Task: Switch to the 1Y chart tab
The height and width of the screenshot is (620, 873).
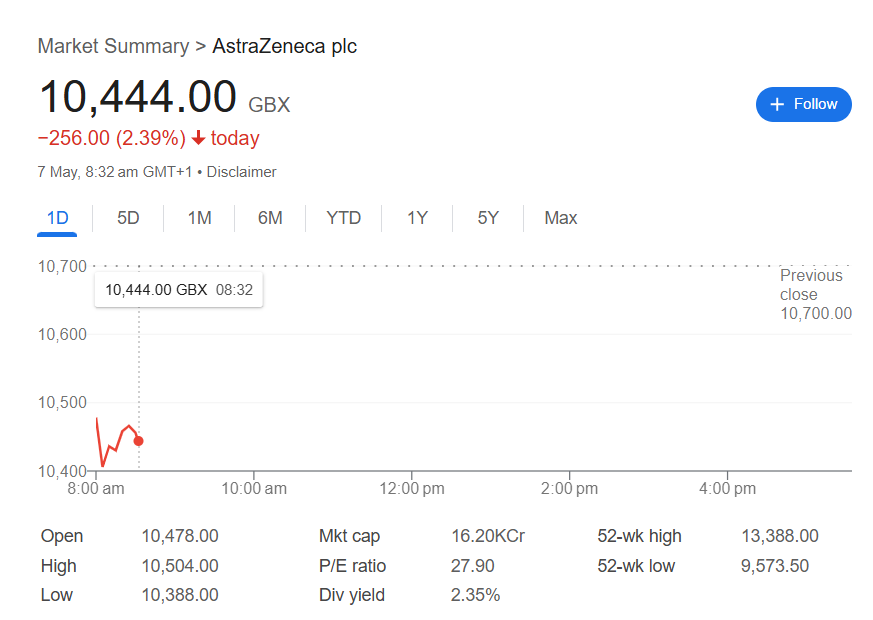Action: (x=417, y=218)
